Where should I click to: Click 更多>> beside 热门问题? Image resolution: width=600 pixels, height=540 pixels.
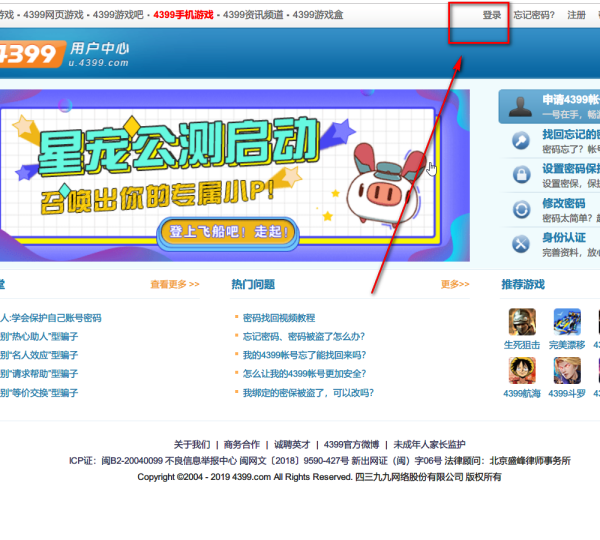tap(455, 284)
